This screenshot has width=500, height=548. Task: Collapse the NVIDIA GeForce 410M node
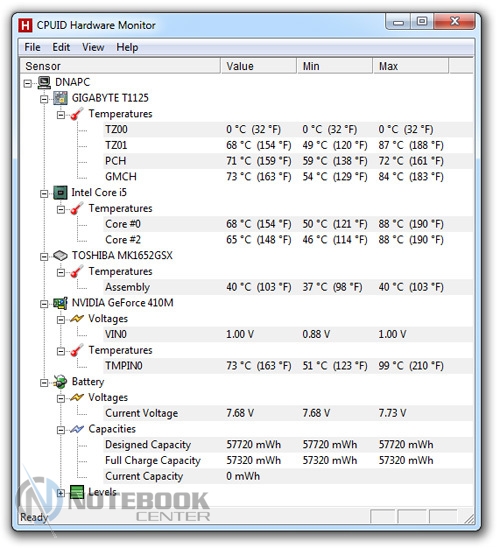coord(44,304)
